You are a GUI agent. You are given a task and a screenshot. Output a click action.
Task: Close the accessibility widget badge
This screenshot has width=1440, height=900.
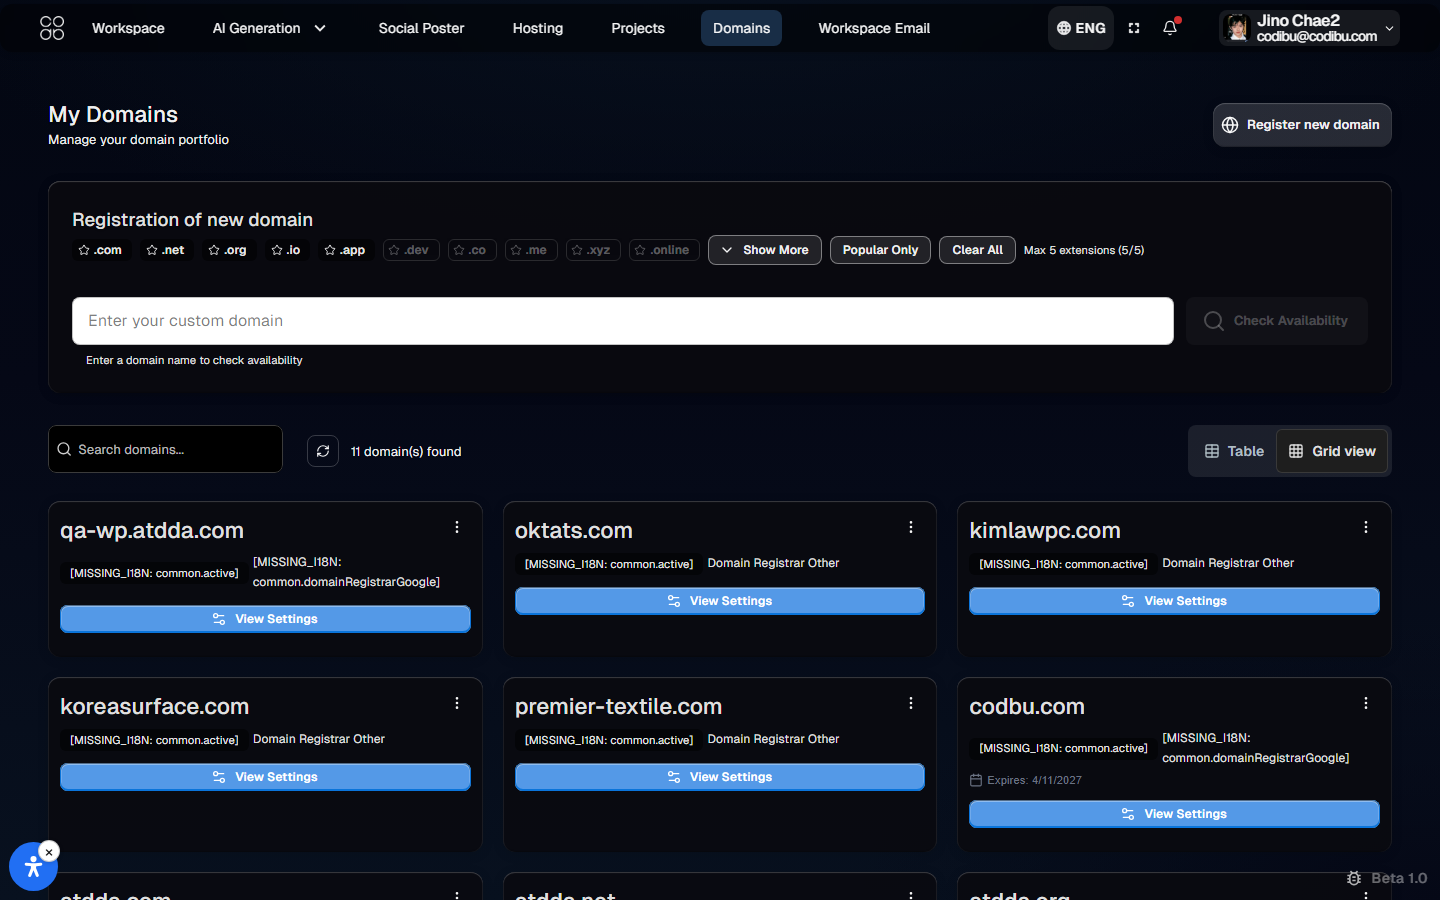49,852
